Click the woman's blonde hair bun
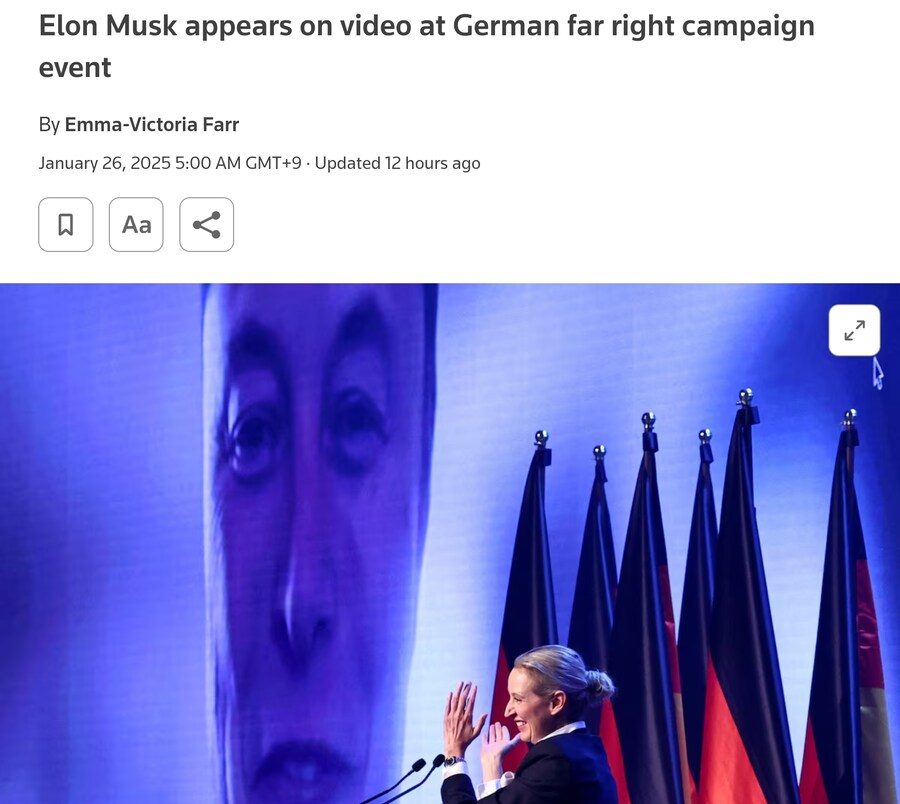900x804 pixels. (x=599, y=684)
